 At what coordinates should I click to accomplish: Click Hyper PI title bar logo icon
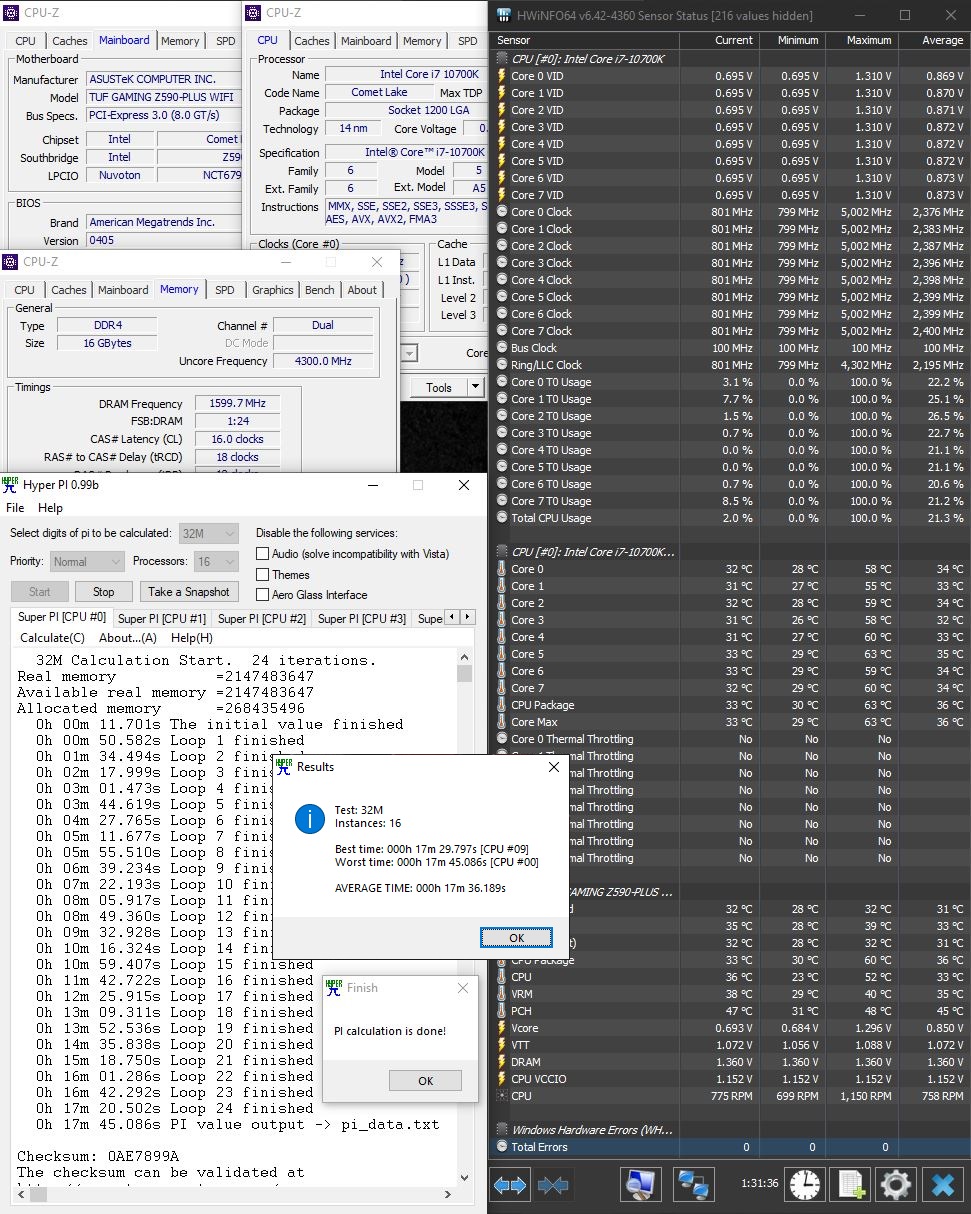pos(10,484)
